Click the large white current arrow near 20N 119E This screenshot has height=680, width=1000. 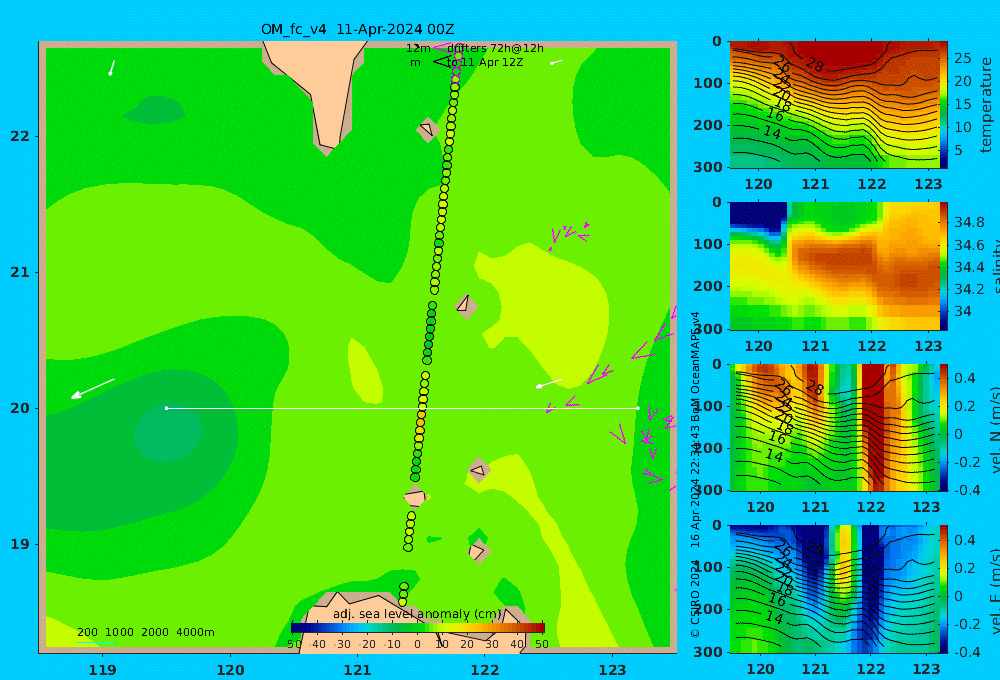point(92,388)
